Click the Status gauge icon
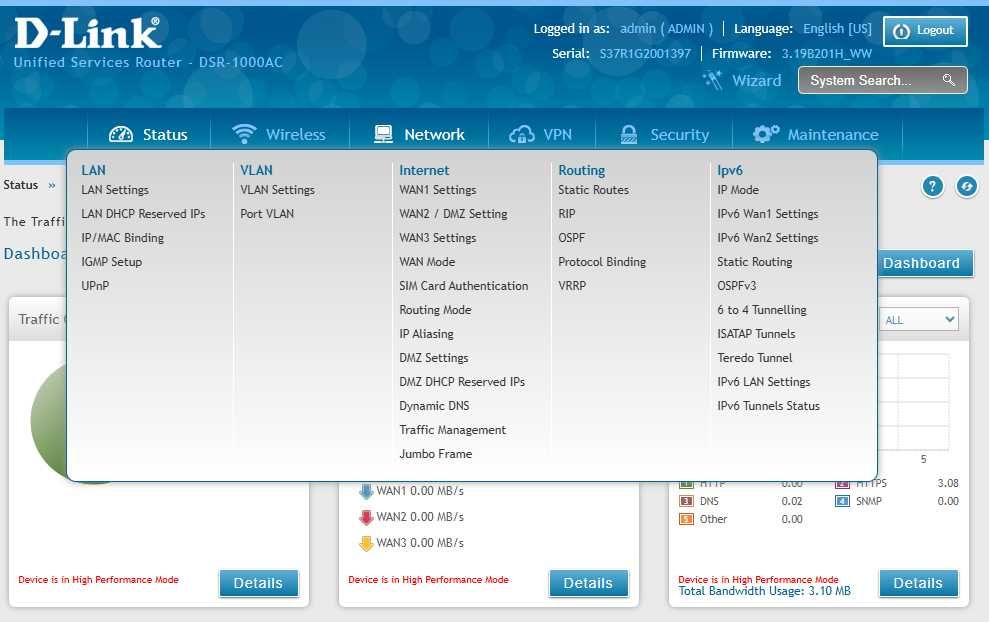 (120, 134)
